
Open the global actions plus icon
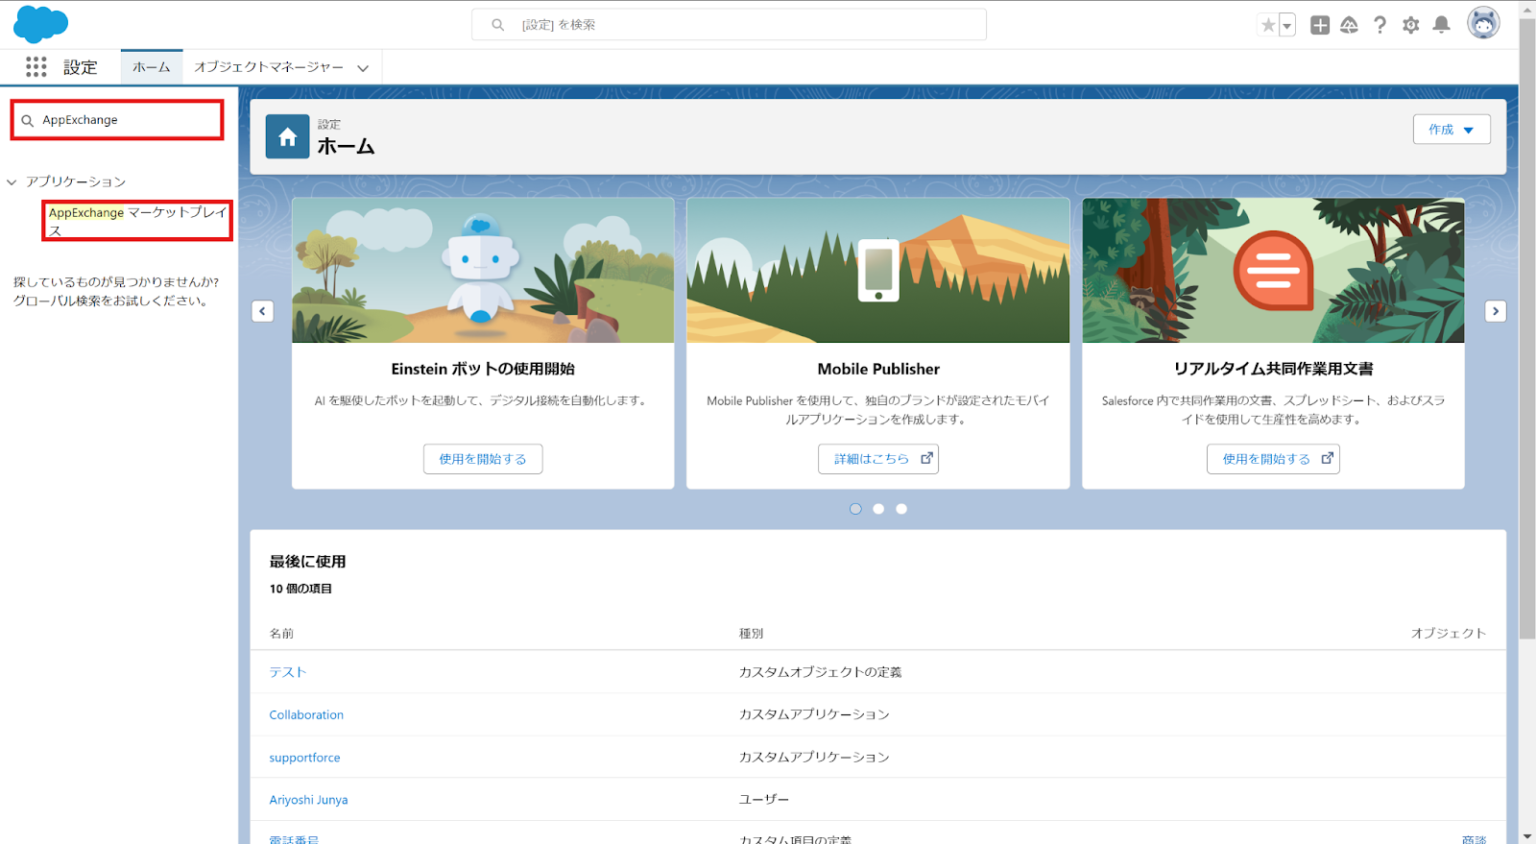[1319, 25]
